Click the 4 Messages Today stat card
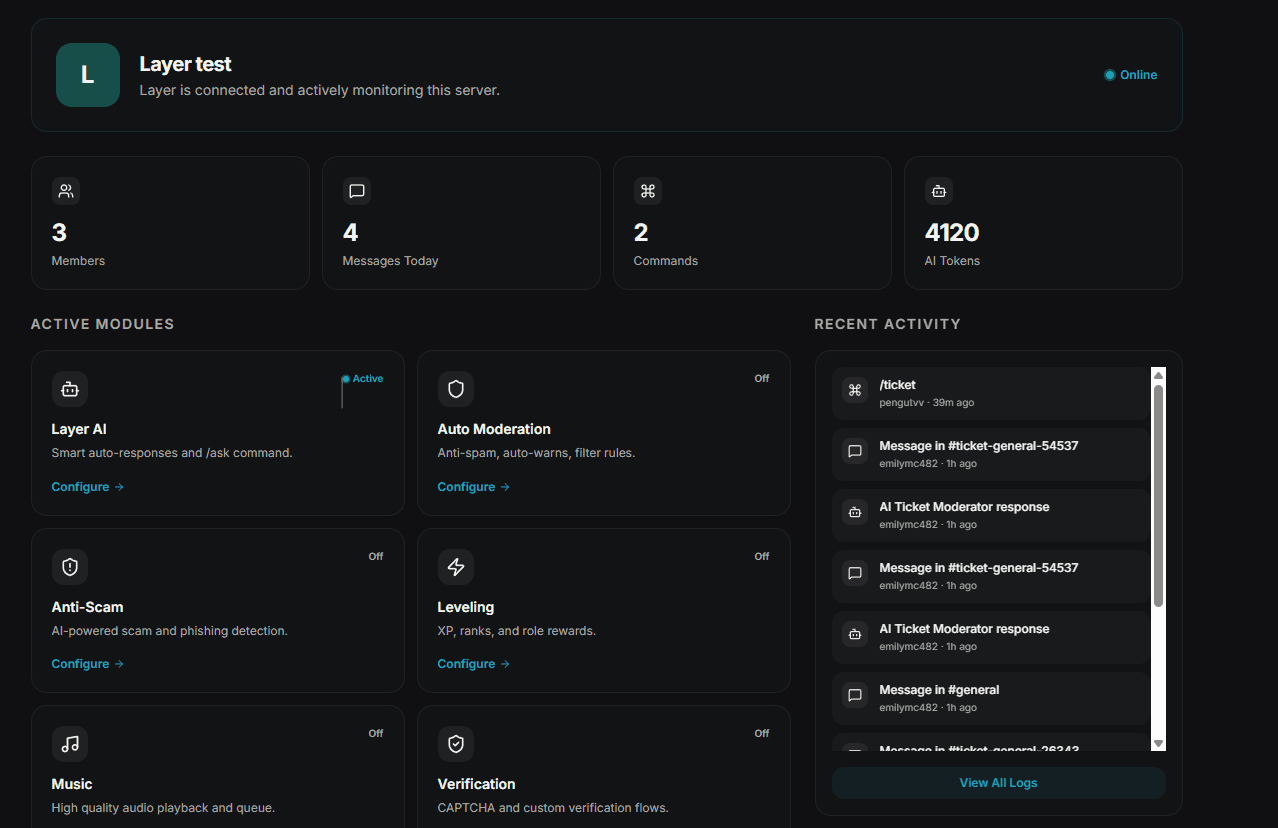 pyautogui.click(x=461, y=223)
